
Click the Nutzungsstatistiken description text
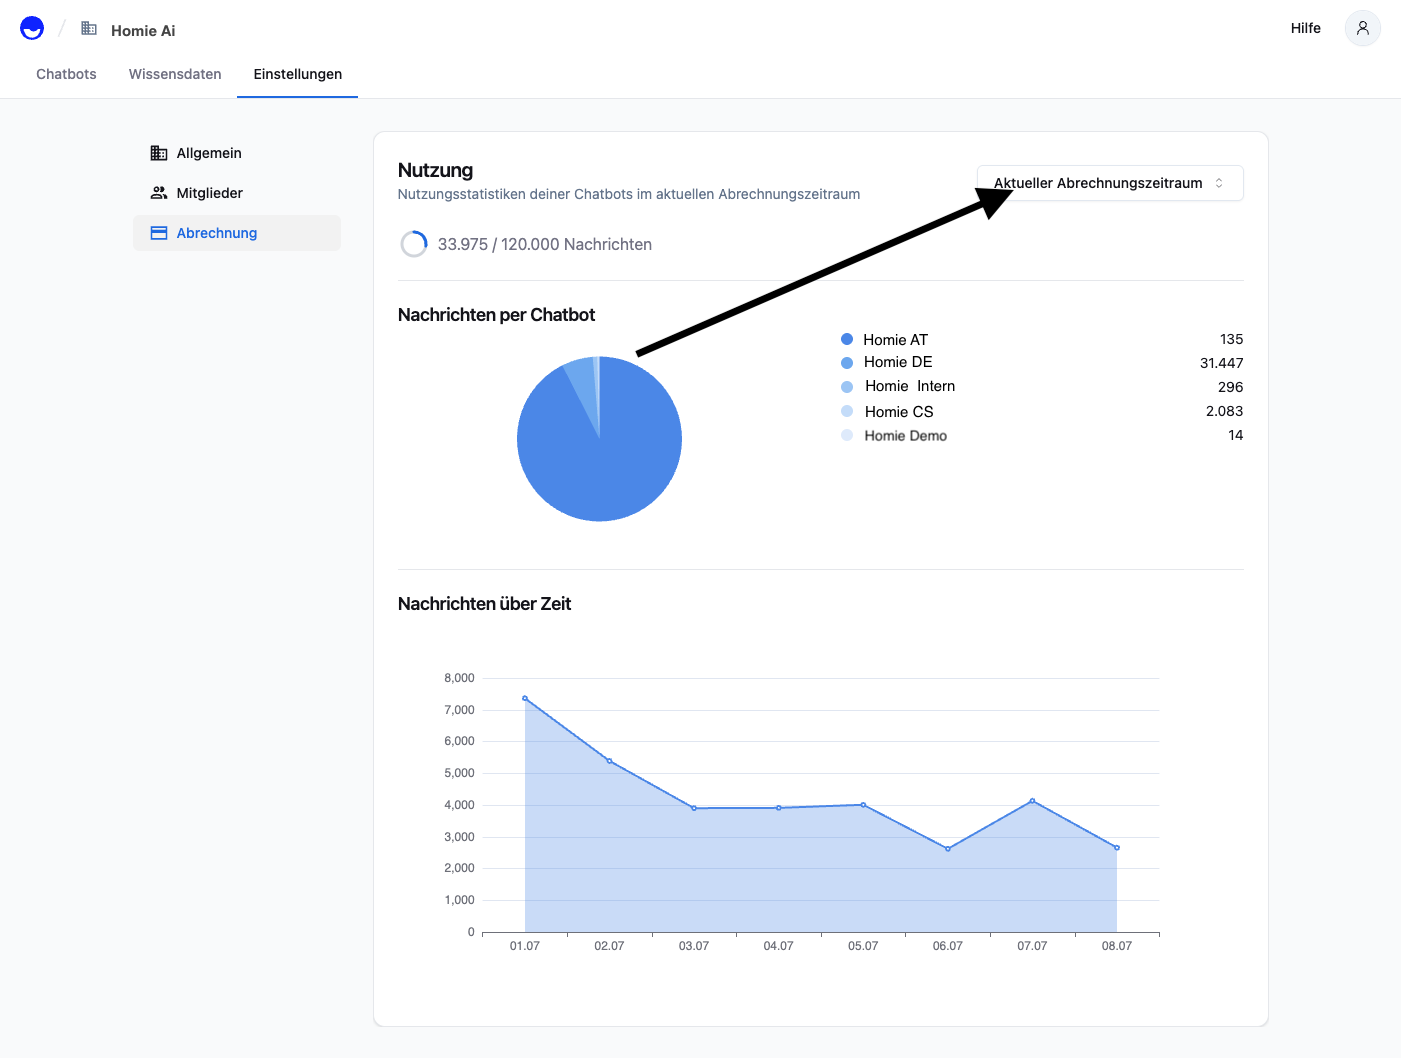pos(629,194)
